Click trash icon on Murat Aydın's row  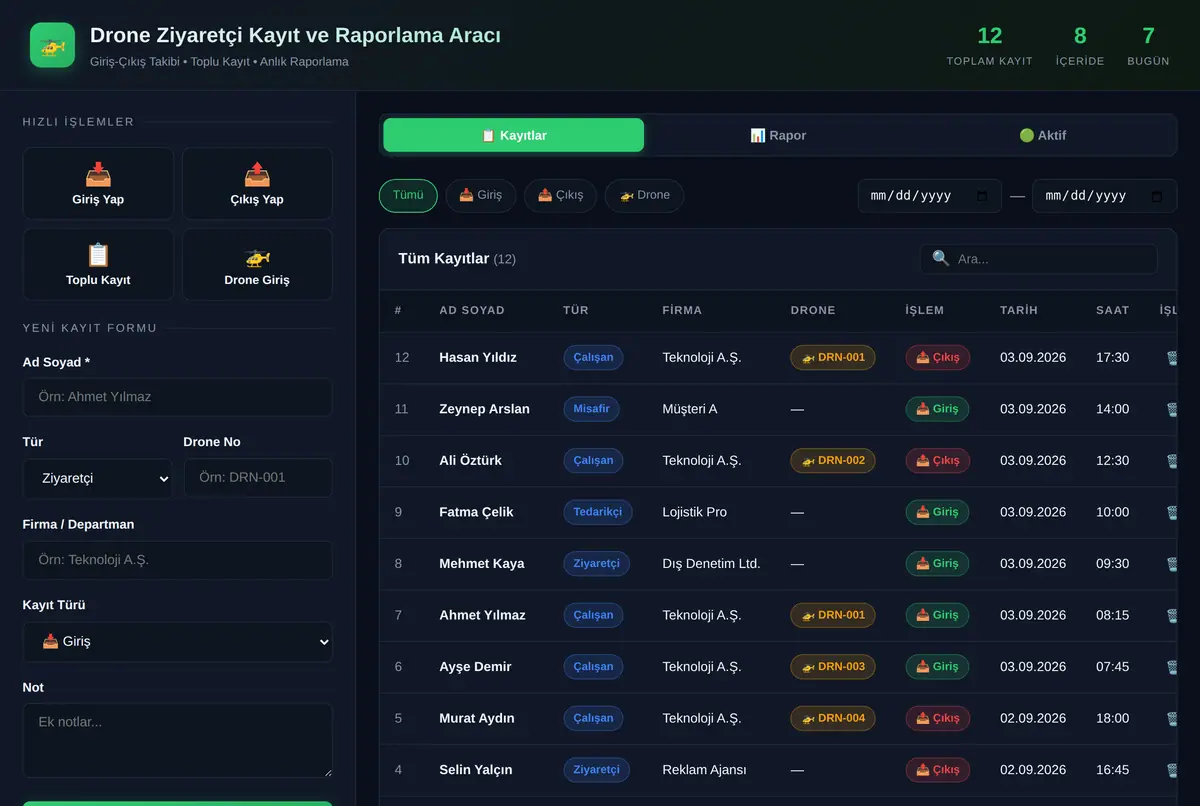(1171, 718)
